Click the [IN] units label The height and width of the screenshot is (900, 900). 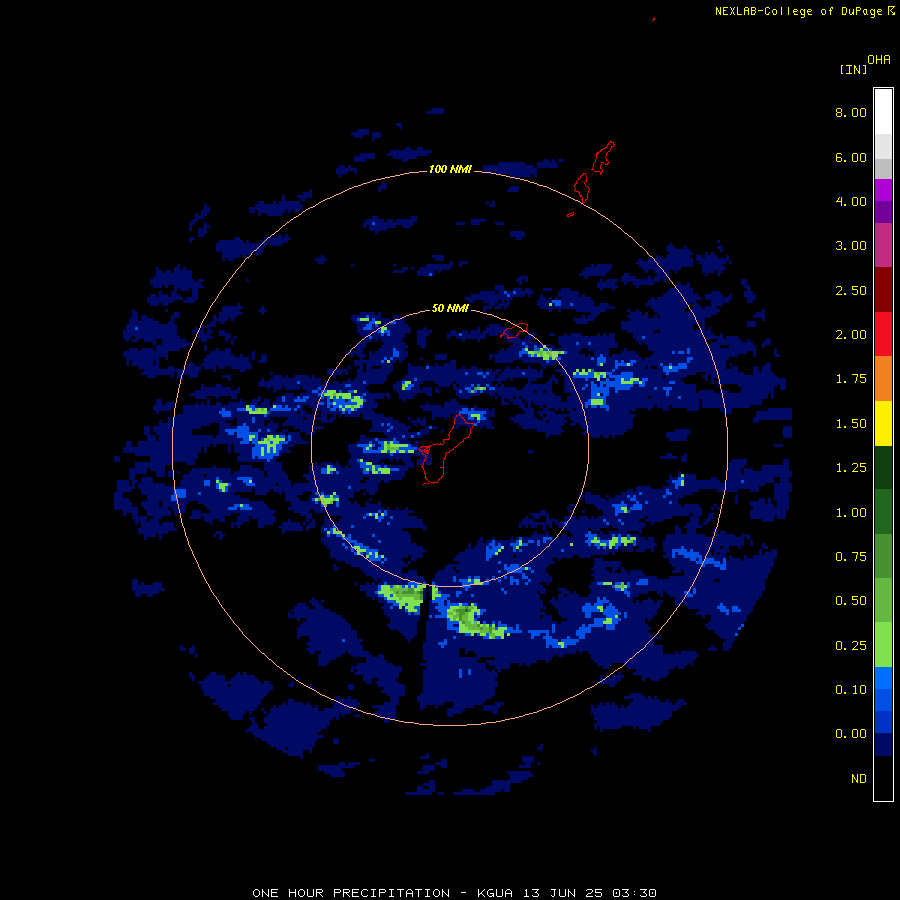tap(853, 69)
